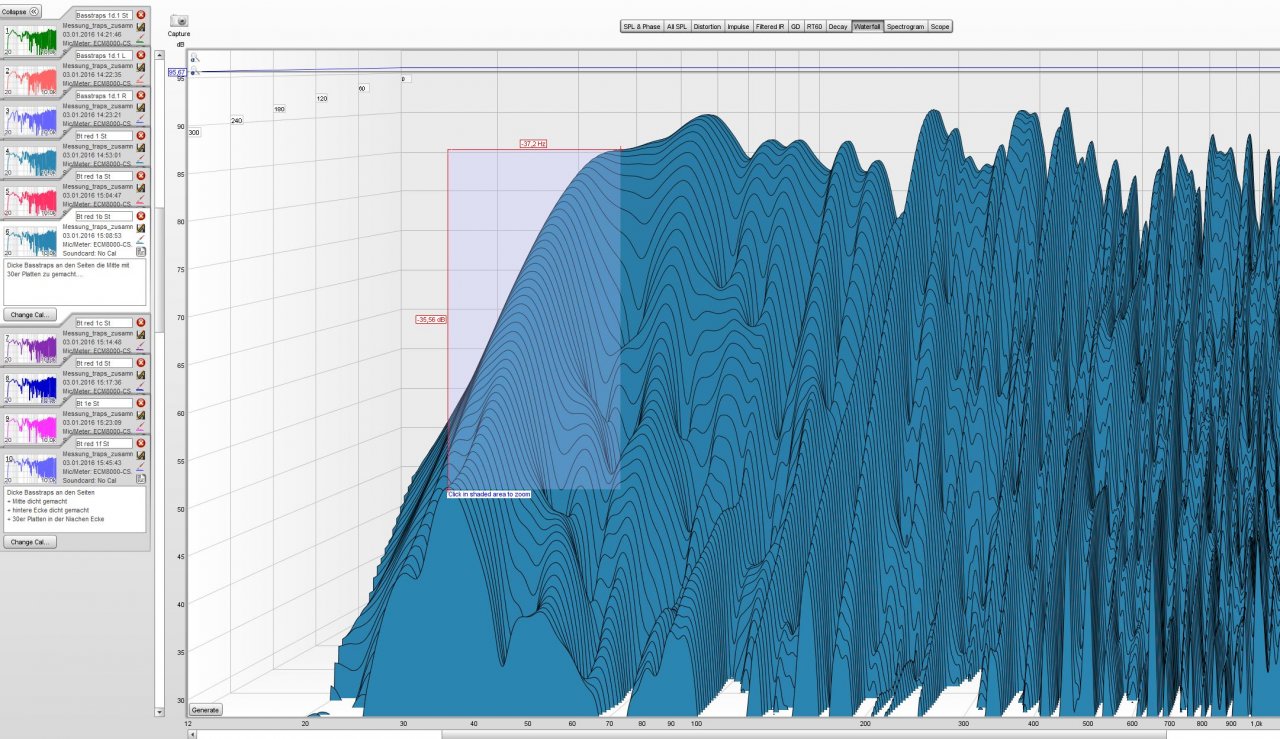
Task: Remove the Bt red 1a St measurement
Action: (x=141, y=176)
